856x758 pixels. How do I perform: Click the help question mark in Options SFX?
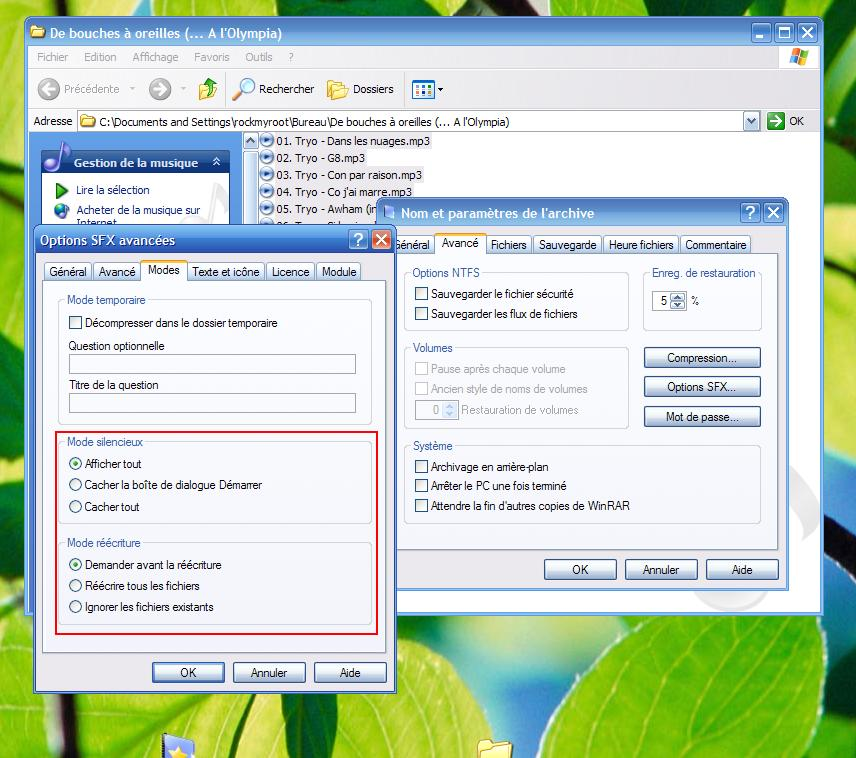click(x=358, y=240)
